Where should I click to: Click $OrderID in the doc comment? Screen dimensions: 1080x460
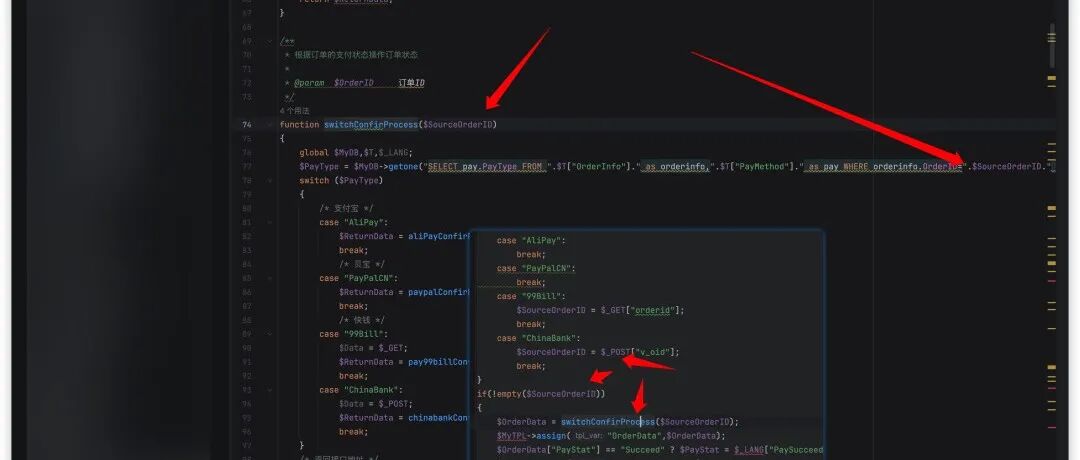353,83
